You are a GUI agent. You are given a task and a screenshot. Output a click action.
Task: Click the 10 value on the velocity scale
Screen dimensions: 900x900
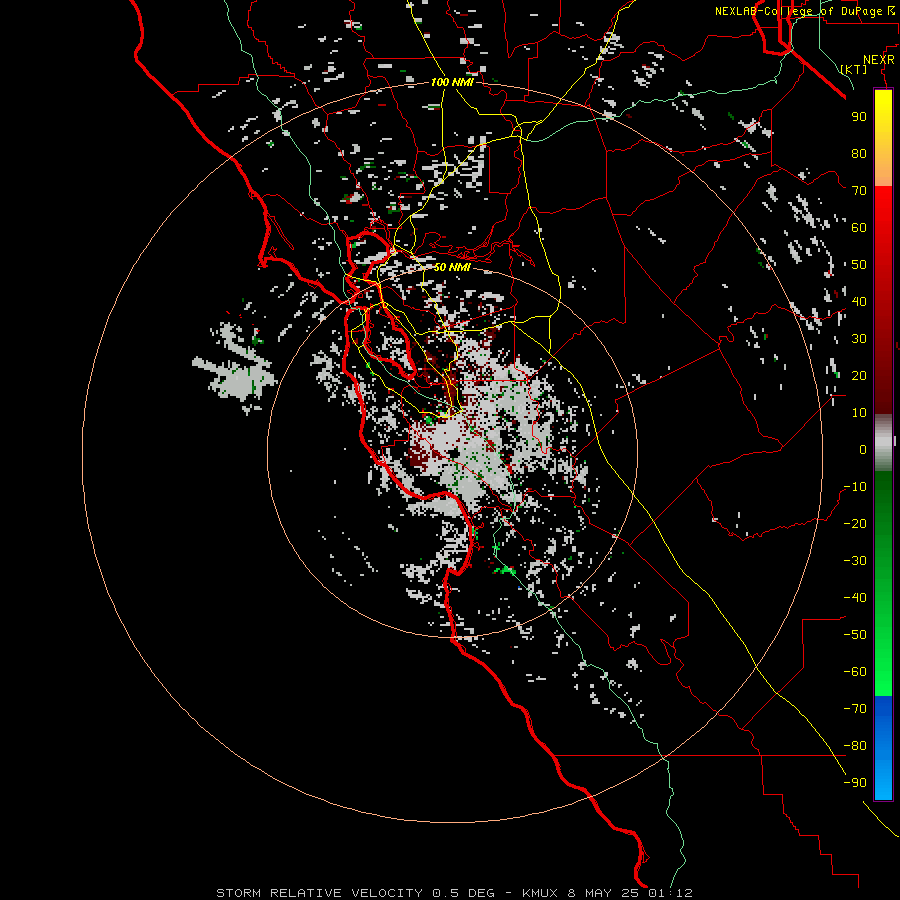click(859, 413)
